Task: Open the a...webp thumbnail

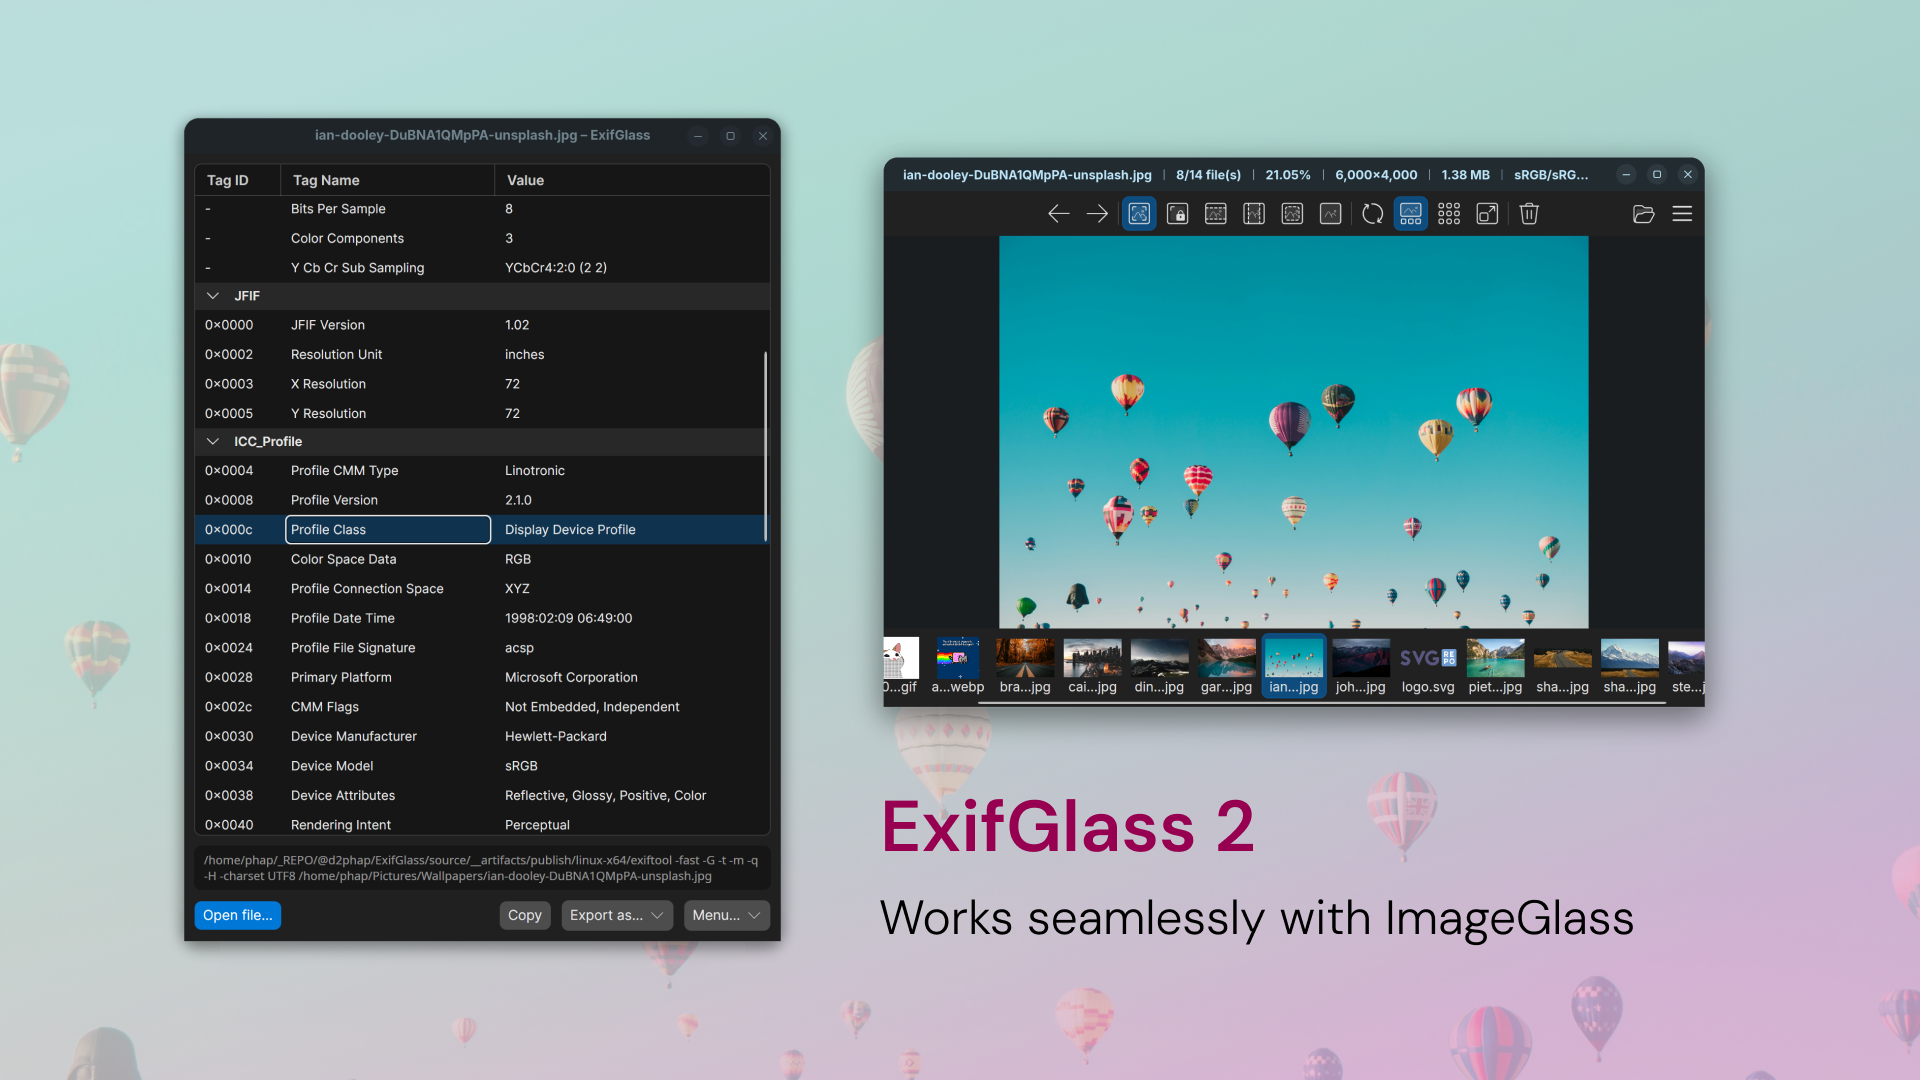Action: coord(958,666)
